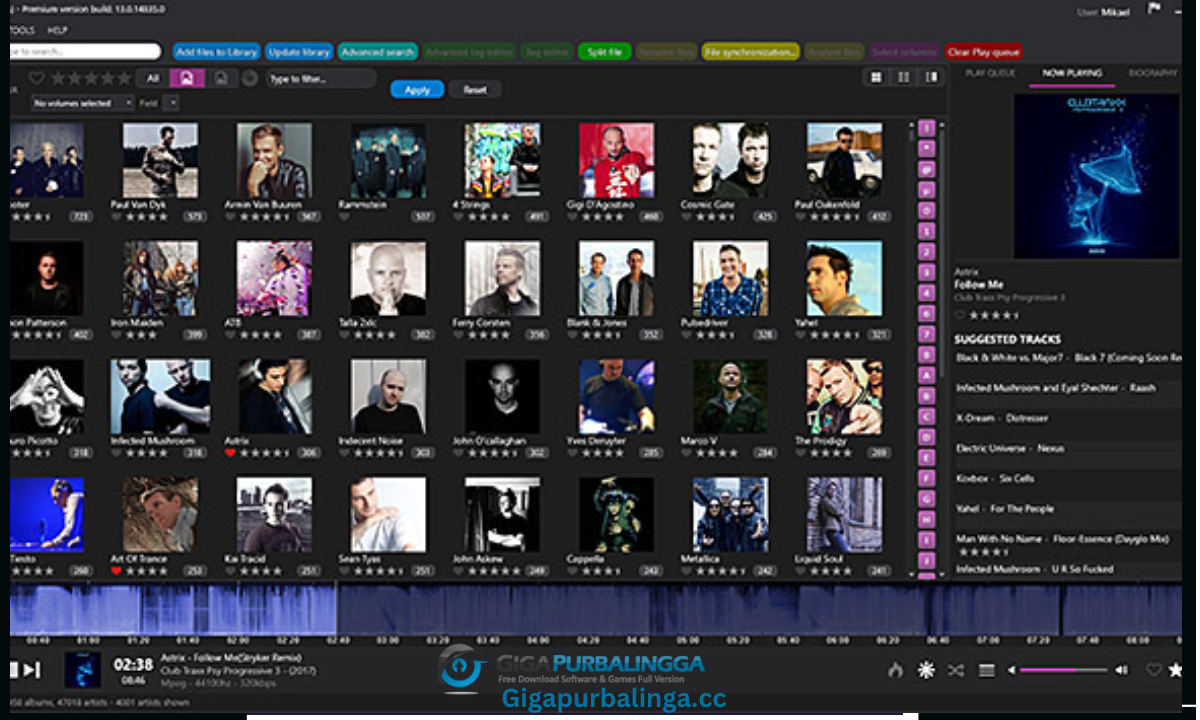The height and width of the screenshot is (720, 1200).
Task: Click the loud speaker icon after volume slider
Action: (1121, 670)
